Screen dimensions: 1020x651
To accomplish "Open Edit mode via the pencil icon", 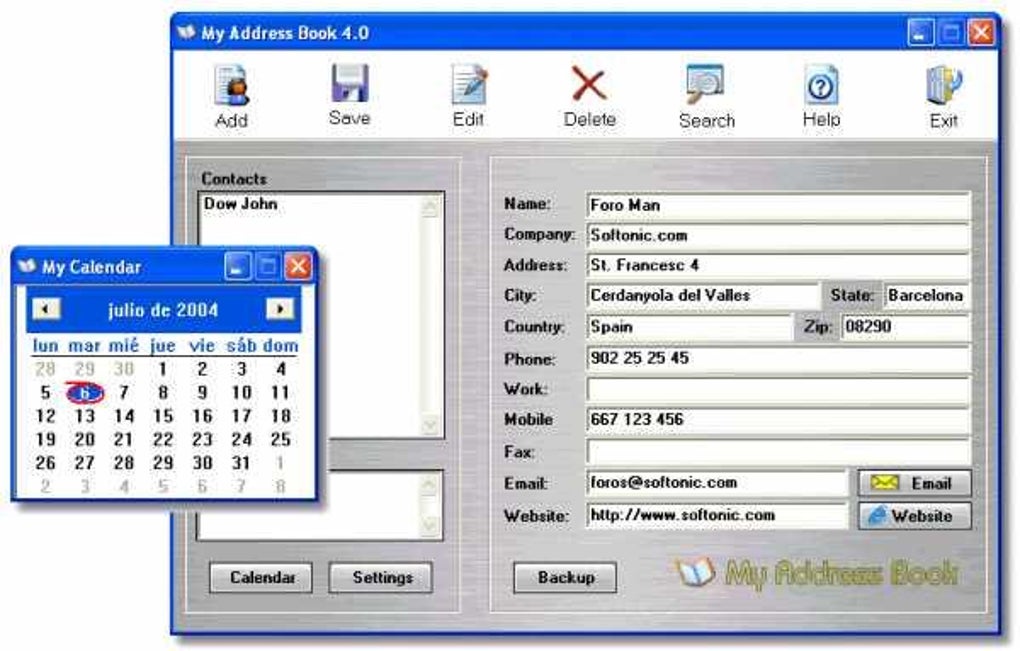I will [469, 84].
